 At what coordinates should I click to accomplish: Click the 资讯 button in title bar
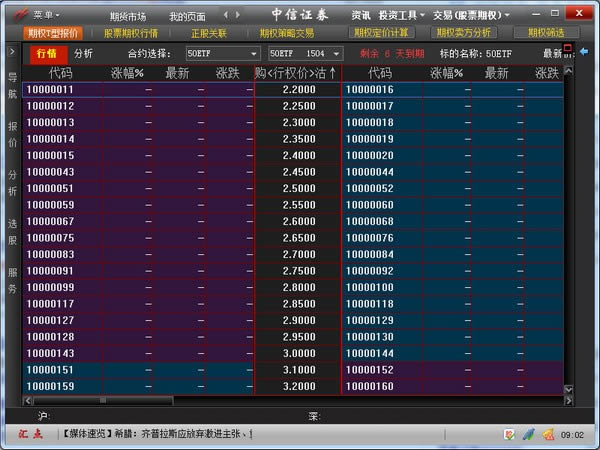point(361,16)
